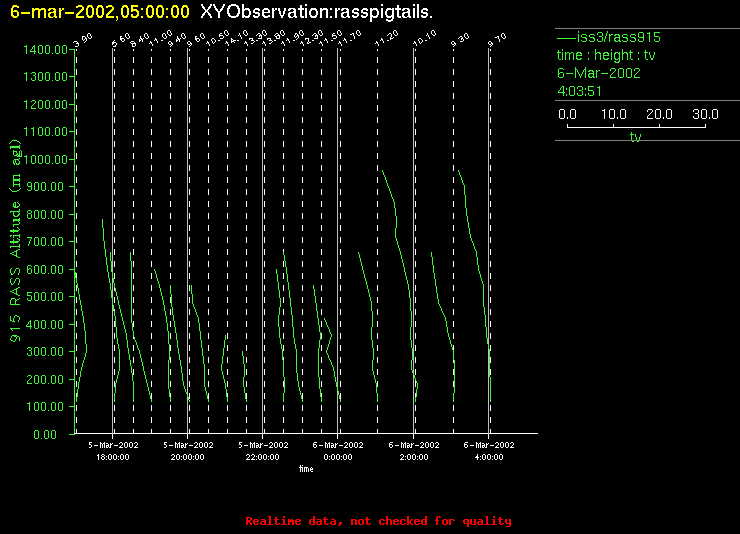Click the '5-Mar-2002 20:00:00' x-axis label
The image size is (740, 534).
tap(188, 451)
